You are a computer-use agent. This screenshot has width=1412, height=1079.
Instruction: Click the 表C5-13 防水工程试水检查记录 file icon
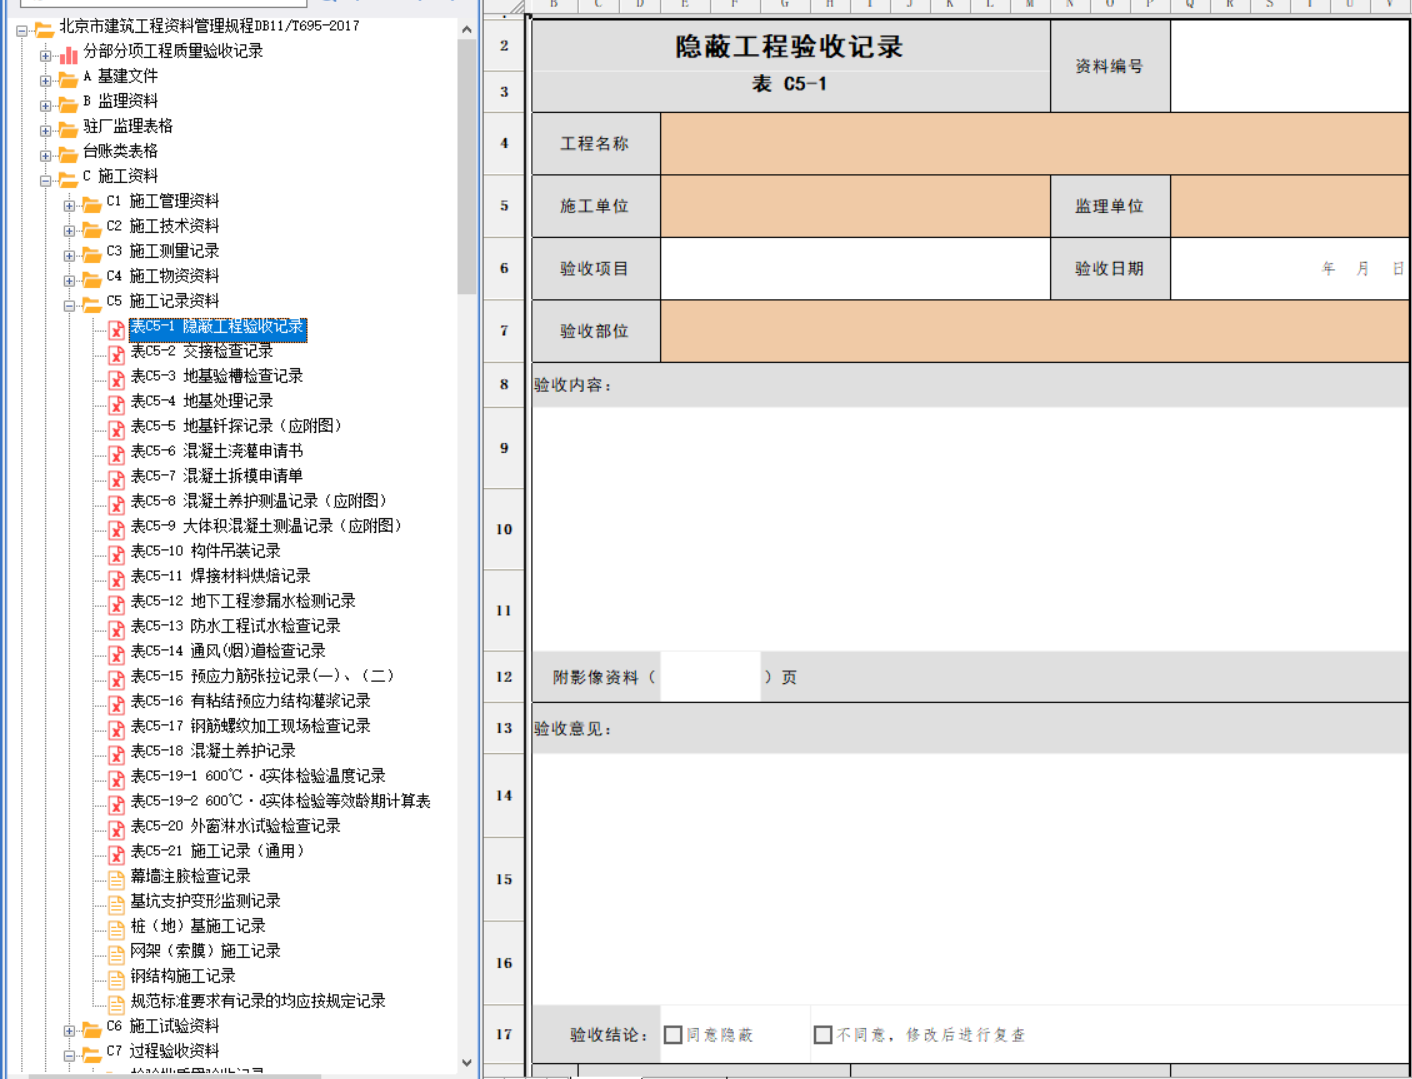tap(117, 629)
